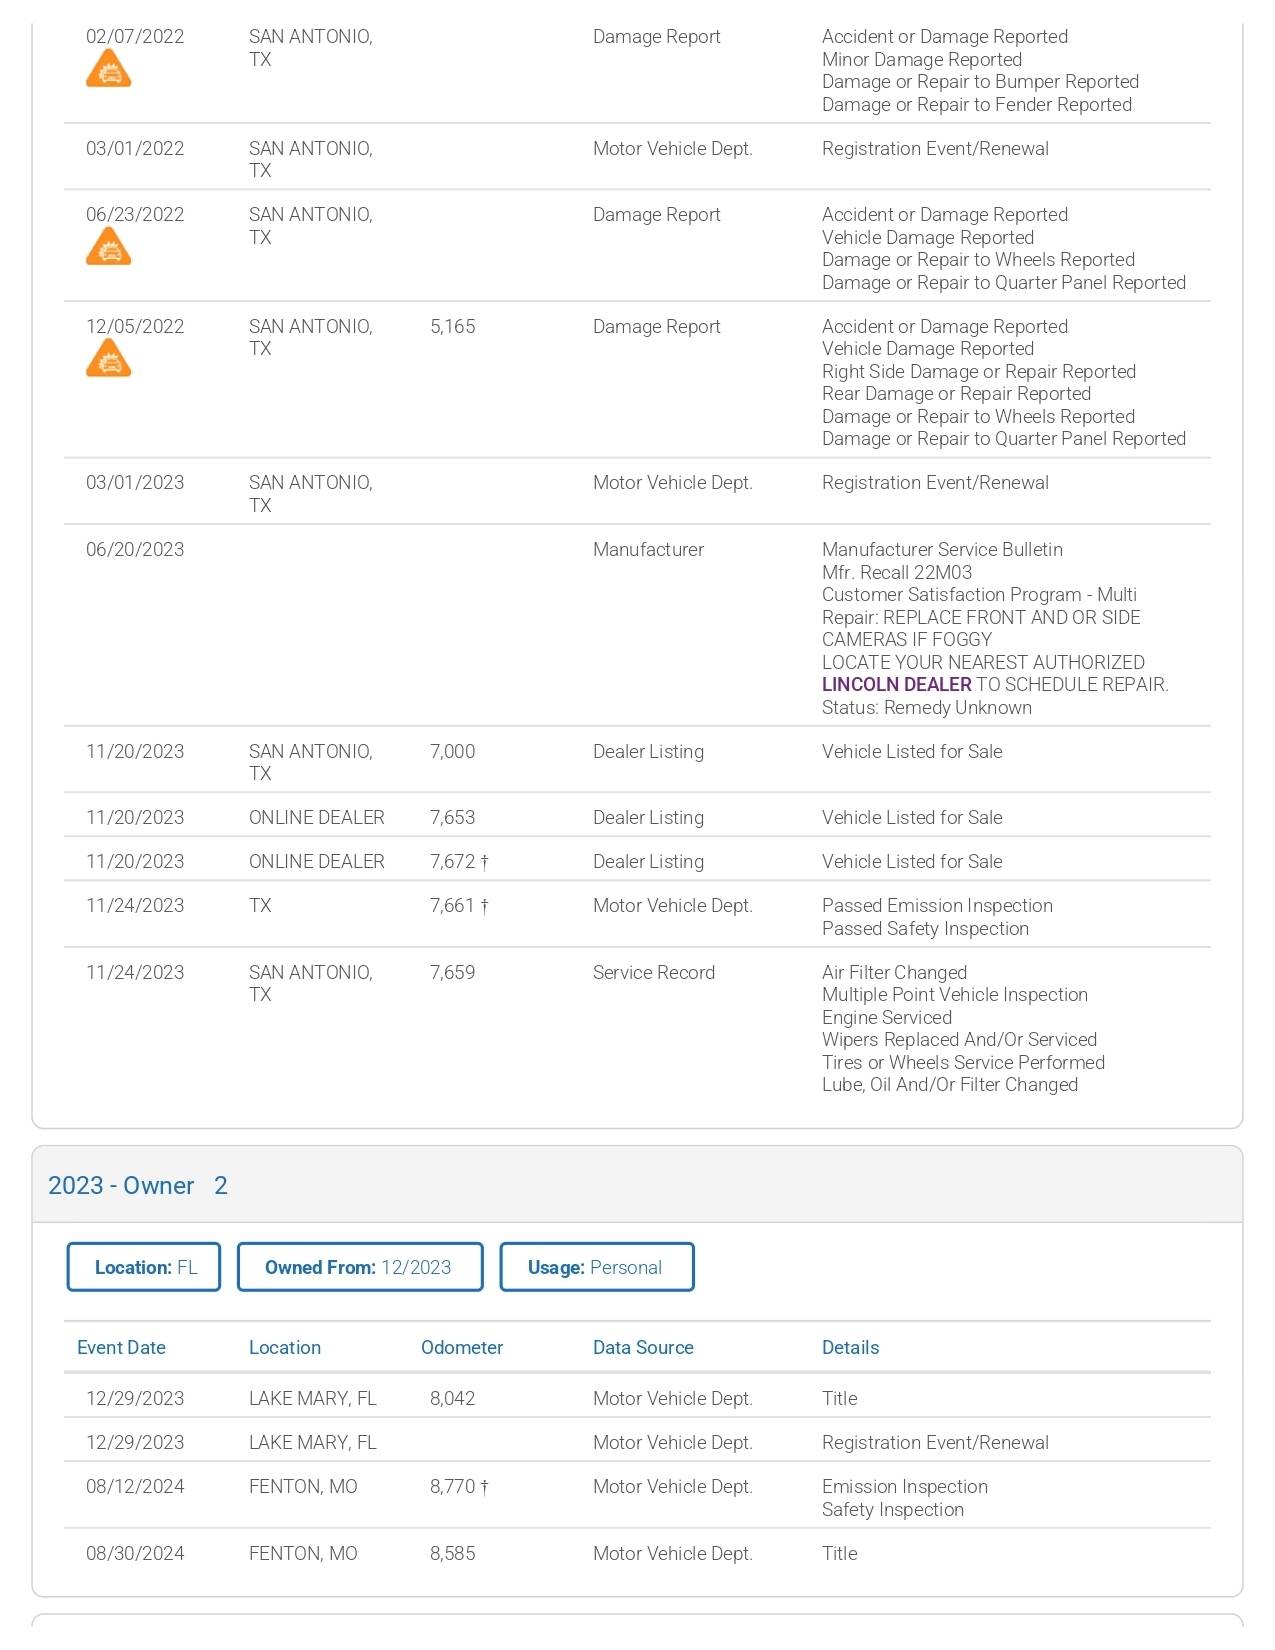Screen dimensions: 1275x1650
Task: Click the Event Date column header
Action: 121,1348
